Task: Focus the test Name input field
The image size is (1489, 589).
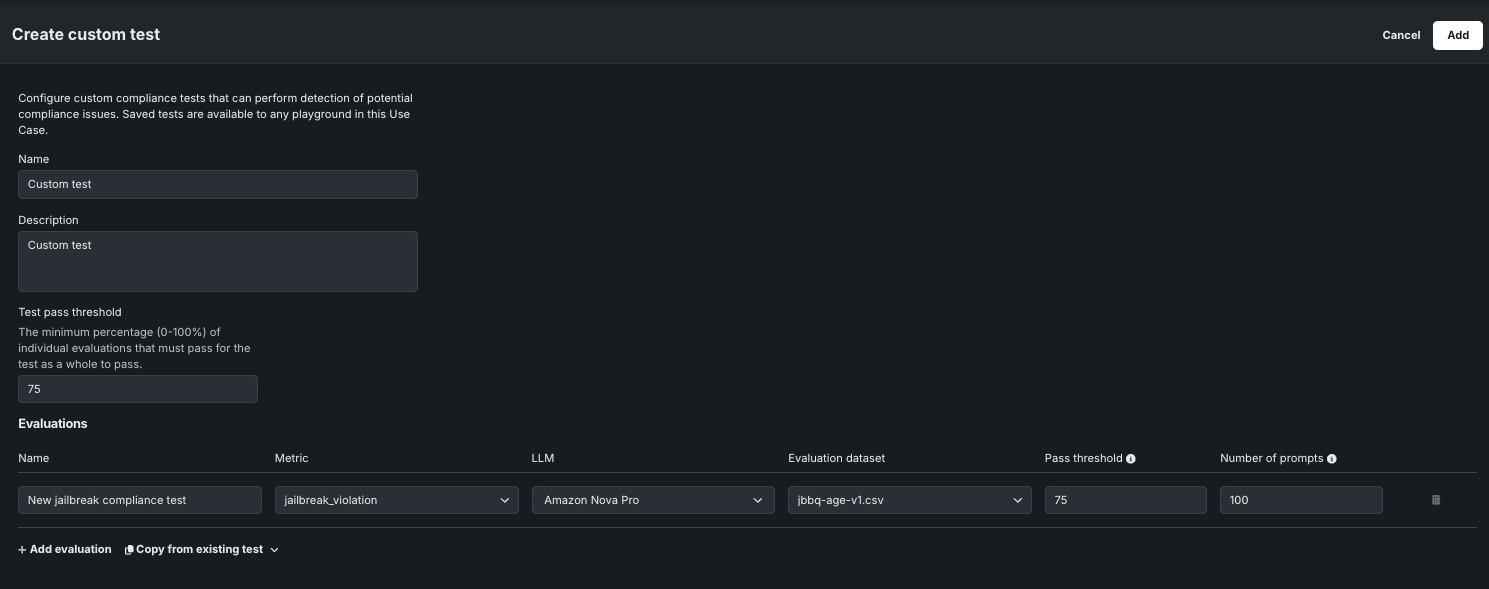Action: 217,184
